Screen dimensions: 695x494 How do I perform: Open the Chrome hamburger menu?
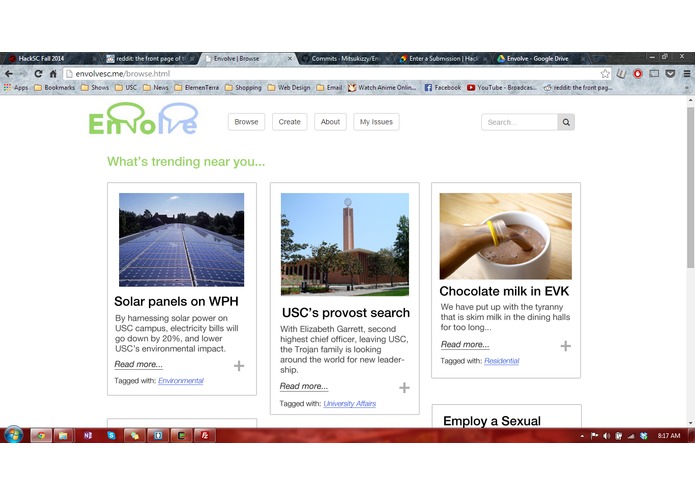click(x=687, y=74)
